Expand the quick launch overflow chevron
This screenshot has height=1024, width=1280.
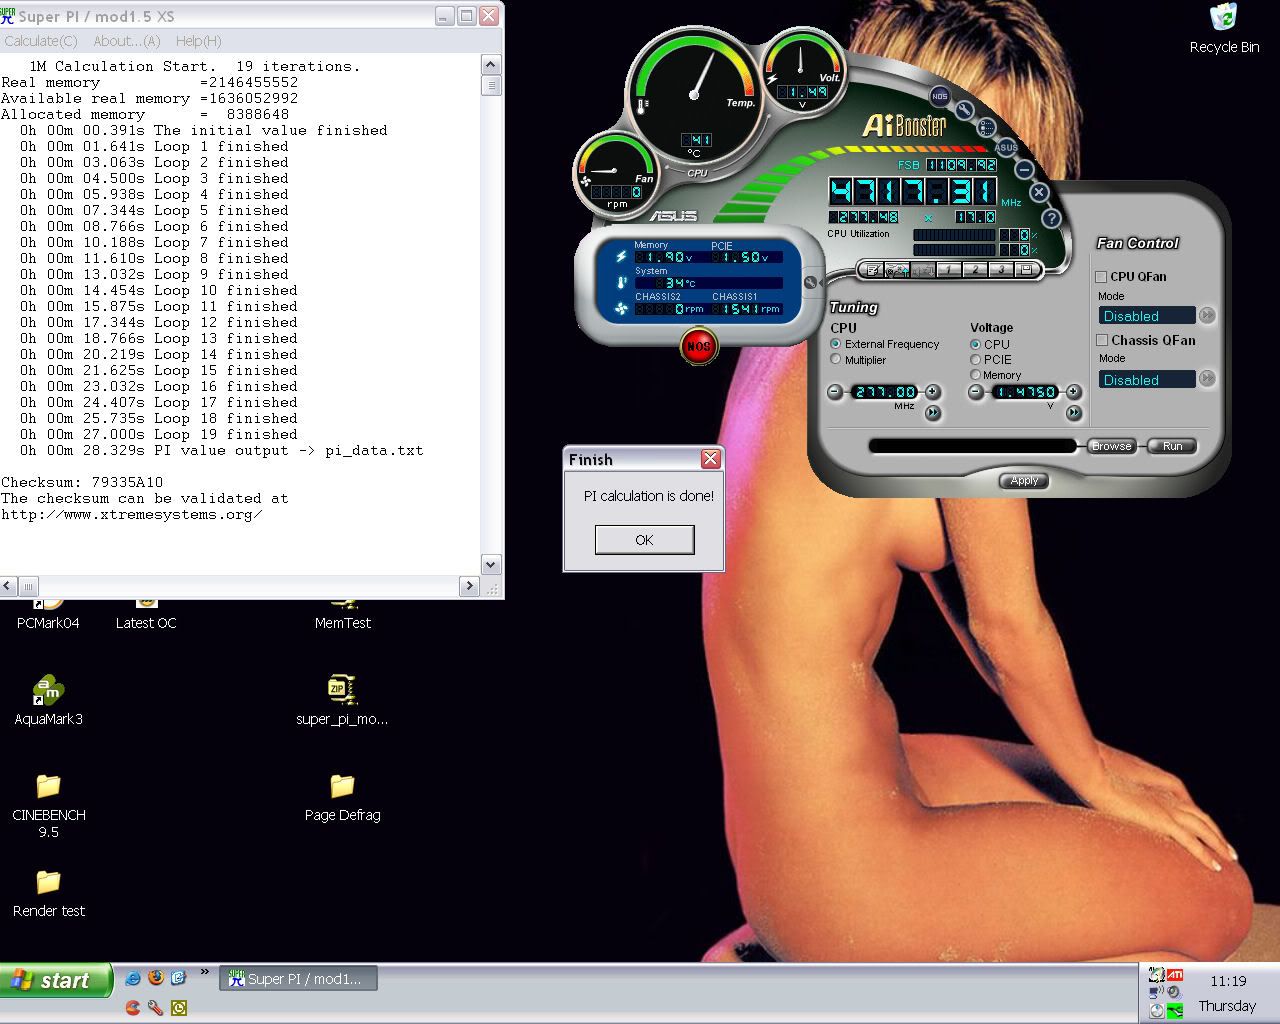pos(205,972)
